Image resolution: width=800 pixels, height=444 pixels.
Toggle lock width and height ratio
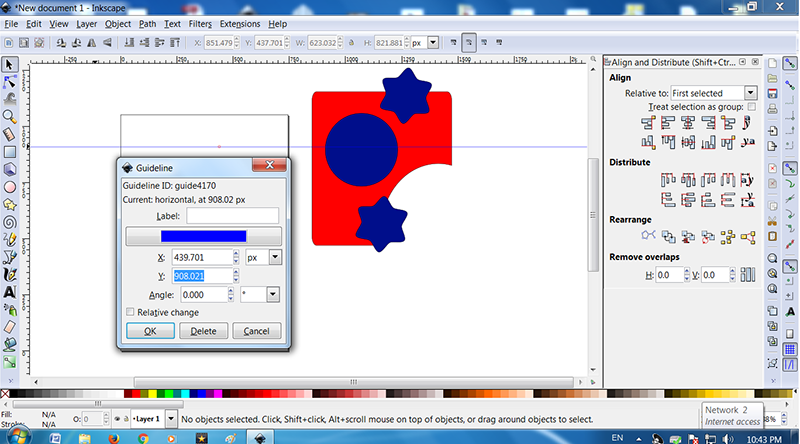click(352, 43)
